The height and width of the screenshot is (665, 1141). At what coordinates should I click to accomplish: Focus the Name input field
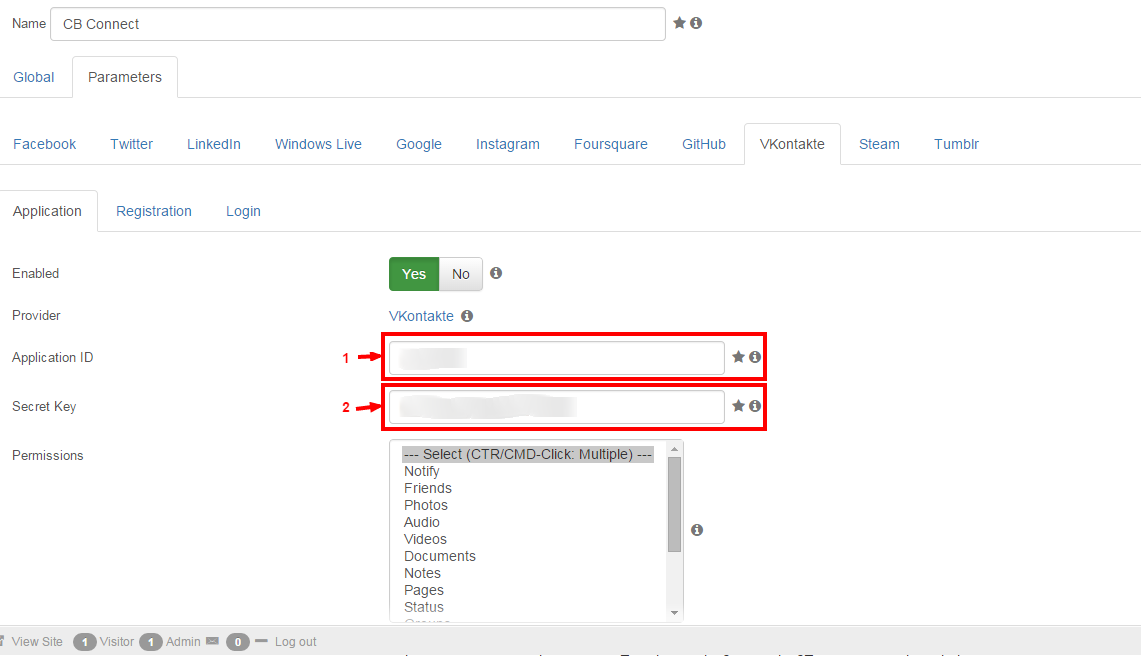(x=358, y=24)
